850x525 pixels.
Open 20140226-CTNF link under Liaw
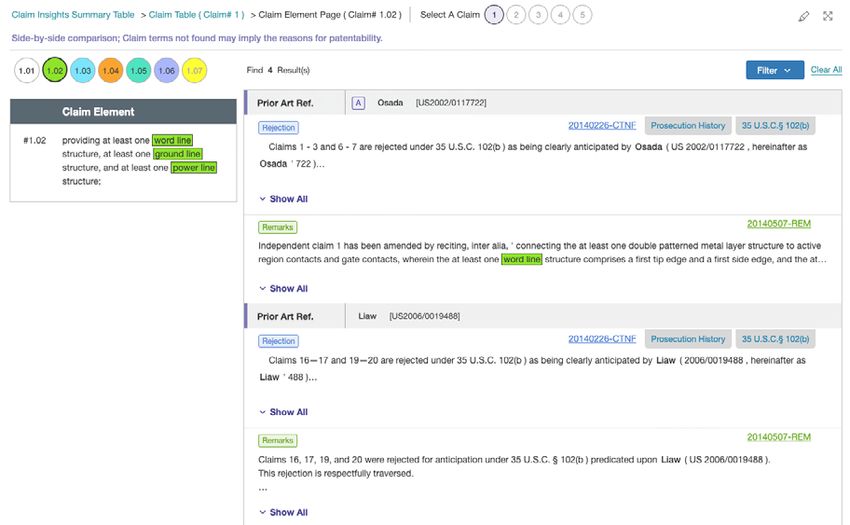pyautogui.click(x=602, y=338)
